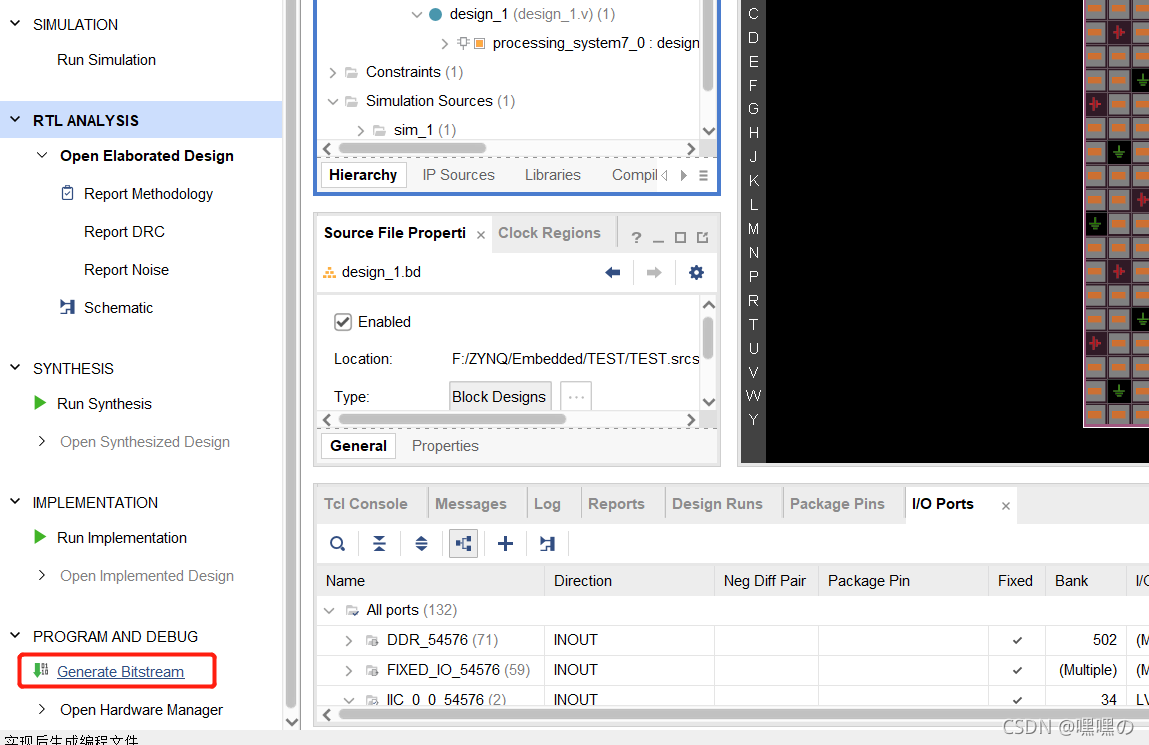Click the Sources panel horizontal scrollbar
The width and height of the screenshot is (1149, 745).
click(x=413, y=148)
